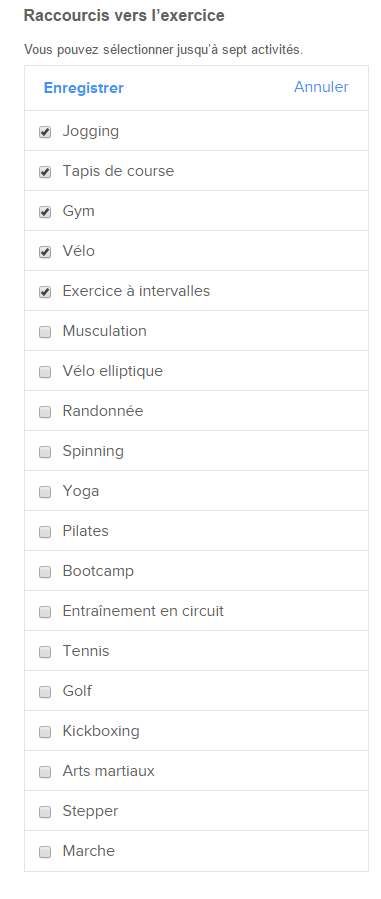Uncheck the Tapis de course checkbox
This screenshot has width=381, height=899.
(45, 172)
